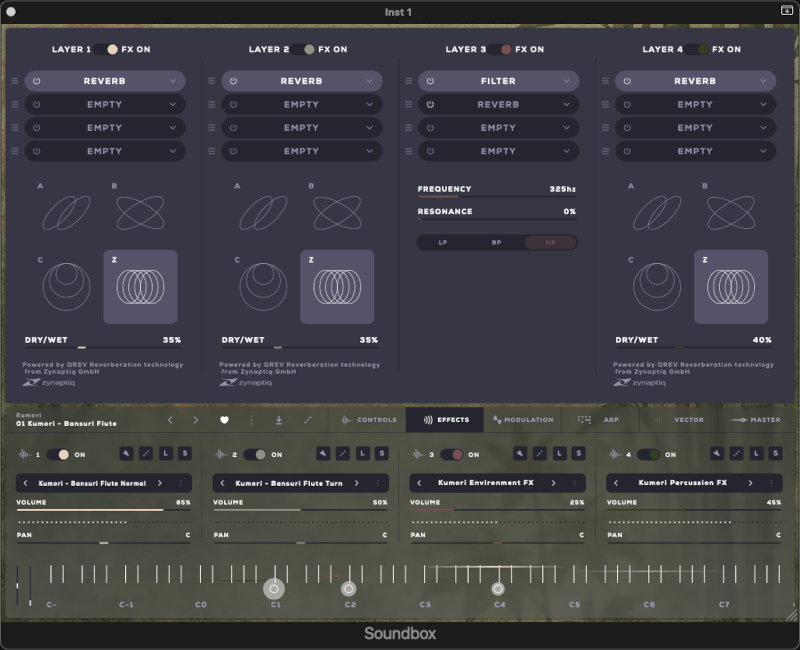Go to the next preset arrow
This screenshot has height=650, width=800.
[x=195, y=420]
